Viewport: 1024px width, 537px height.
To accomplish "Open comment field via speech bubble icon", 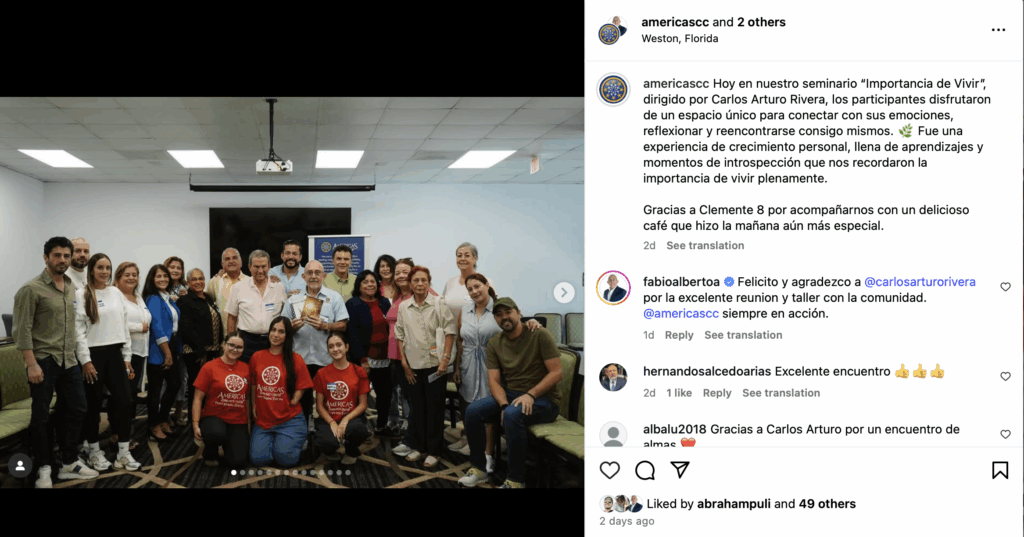I will pos(645,470).
